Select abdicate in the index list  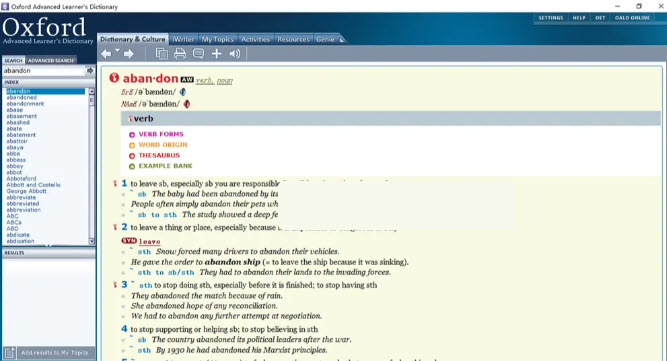[x=18, y=235]
